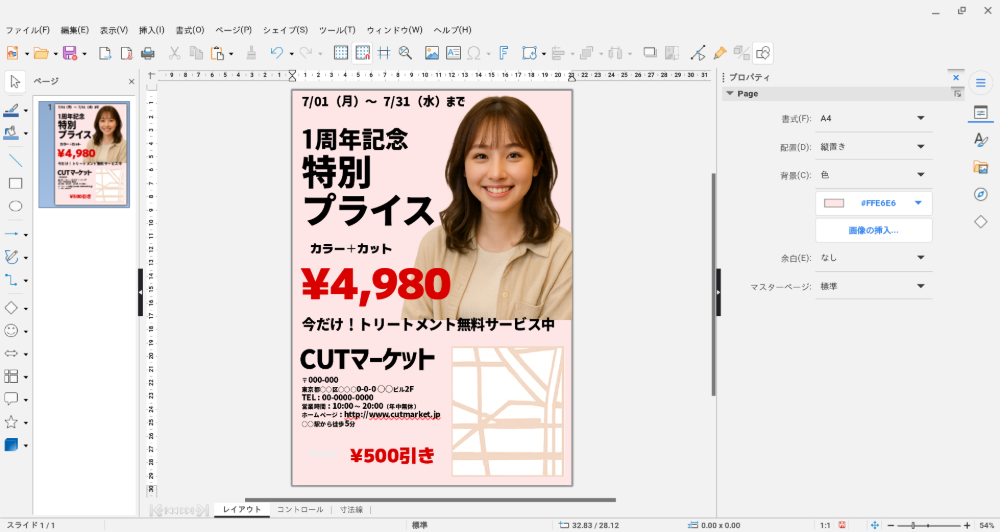Toggle Edit Points mode

698,54
